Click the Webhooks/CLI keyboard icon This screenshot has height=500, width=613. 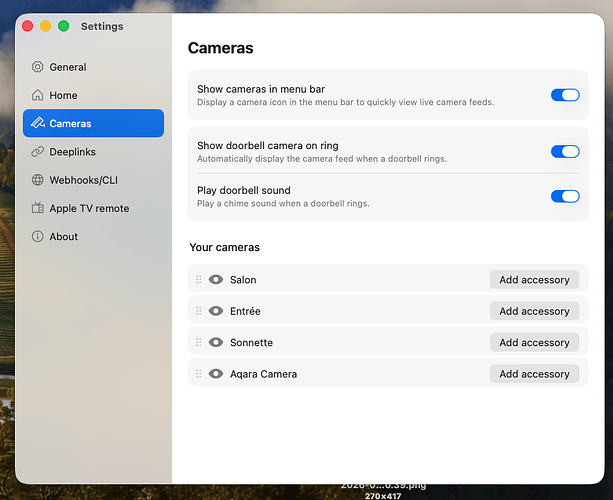tap(38, 180)
